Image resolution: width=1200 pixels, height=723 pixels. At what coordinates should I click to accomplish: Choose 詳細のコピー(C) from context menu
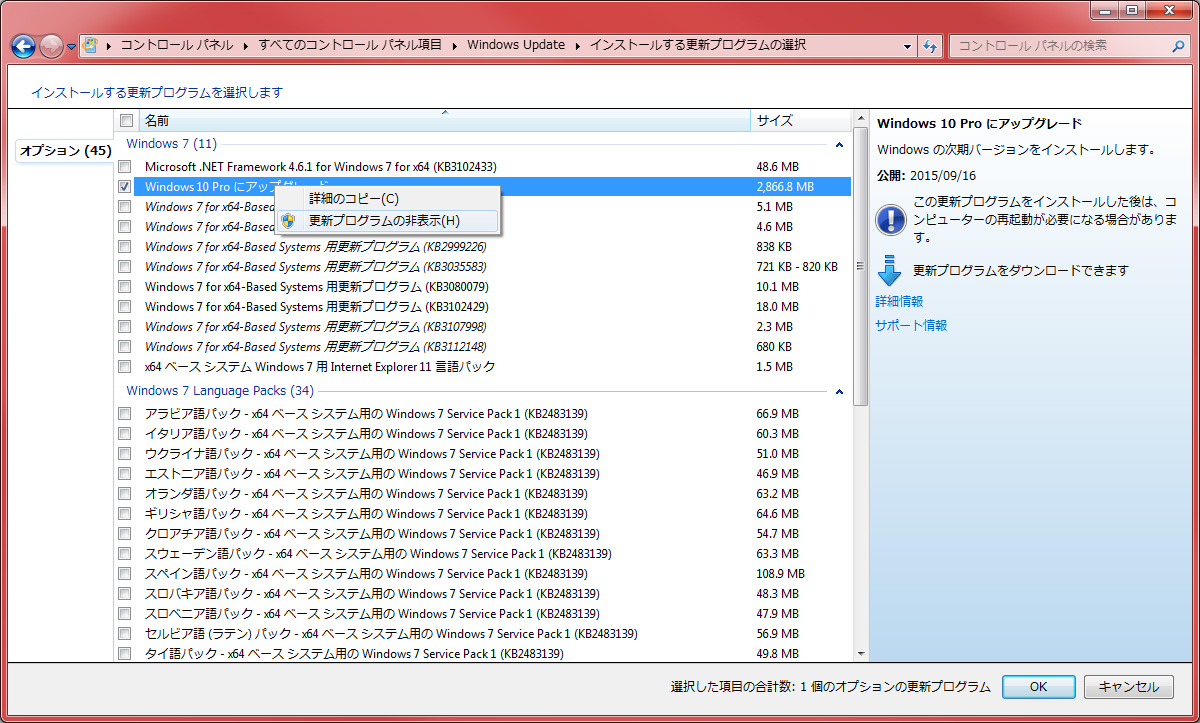click(x=387, y=199)
